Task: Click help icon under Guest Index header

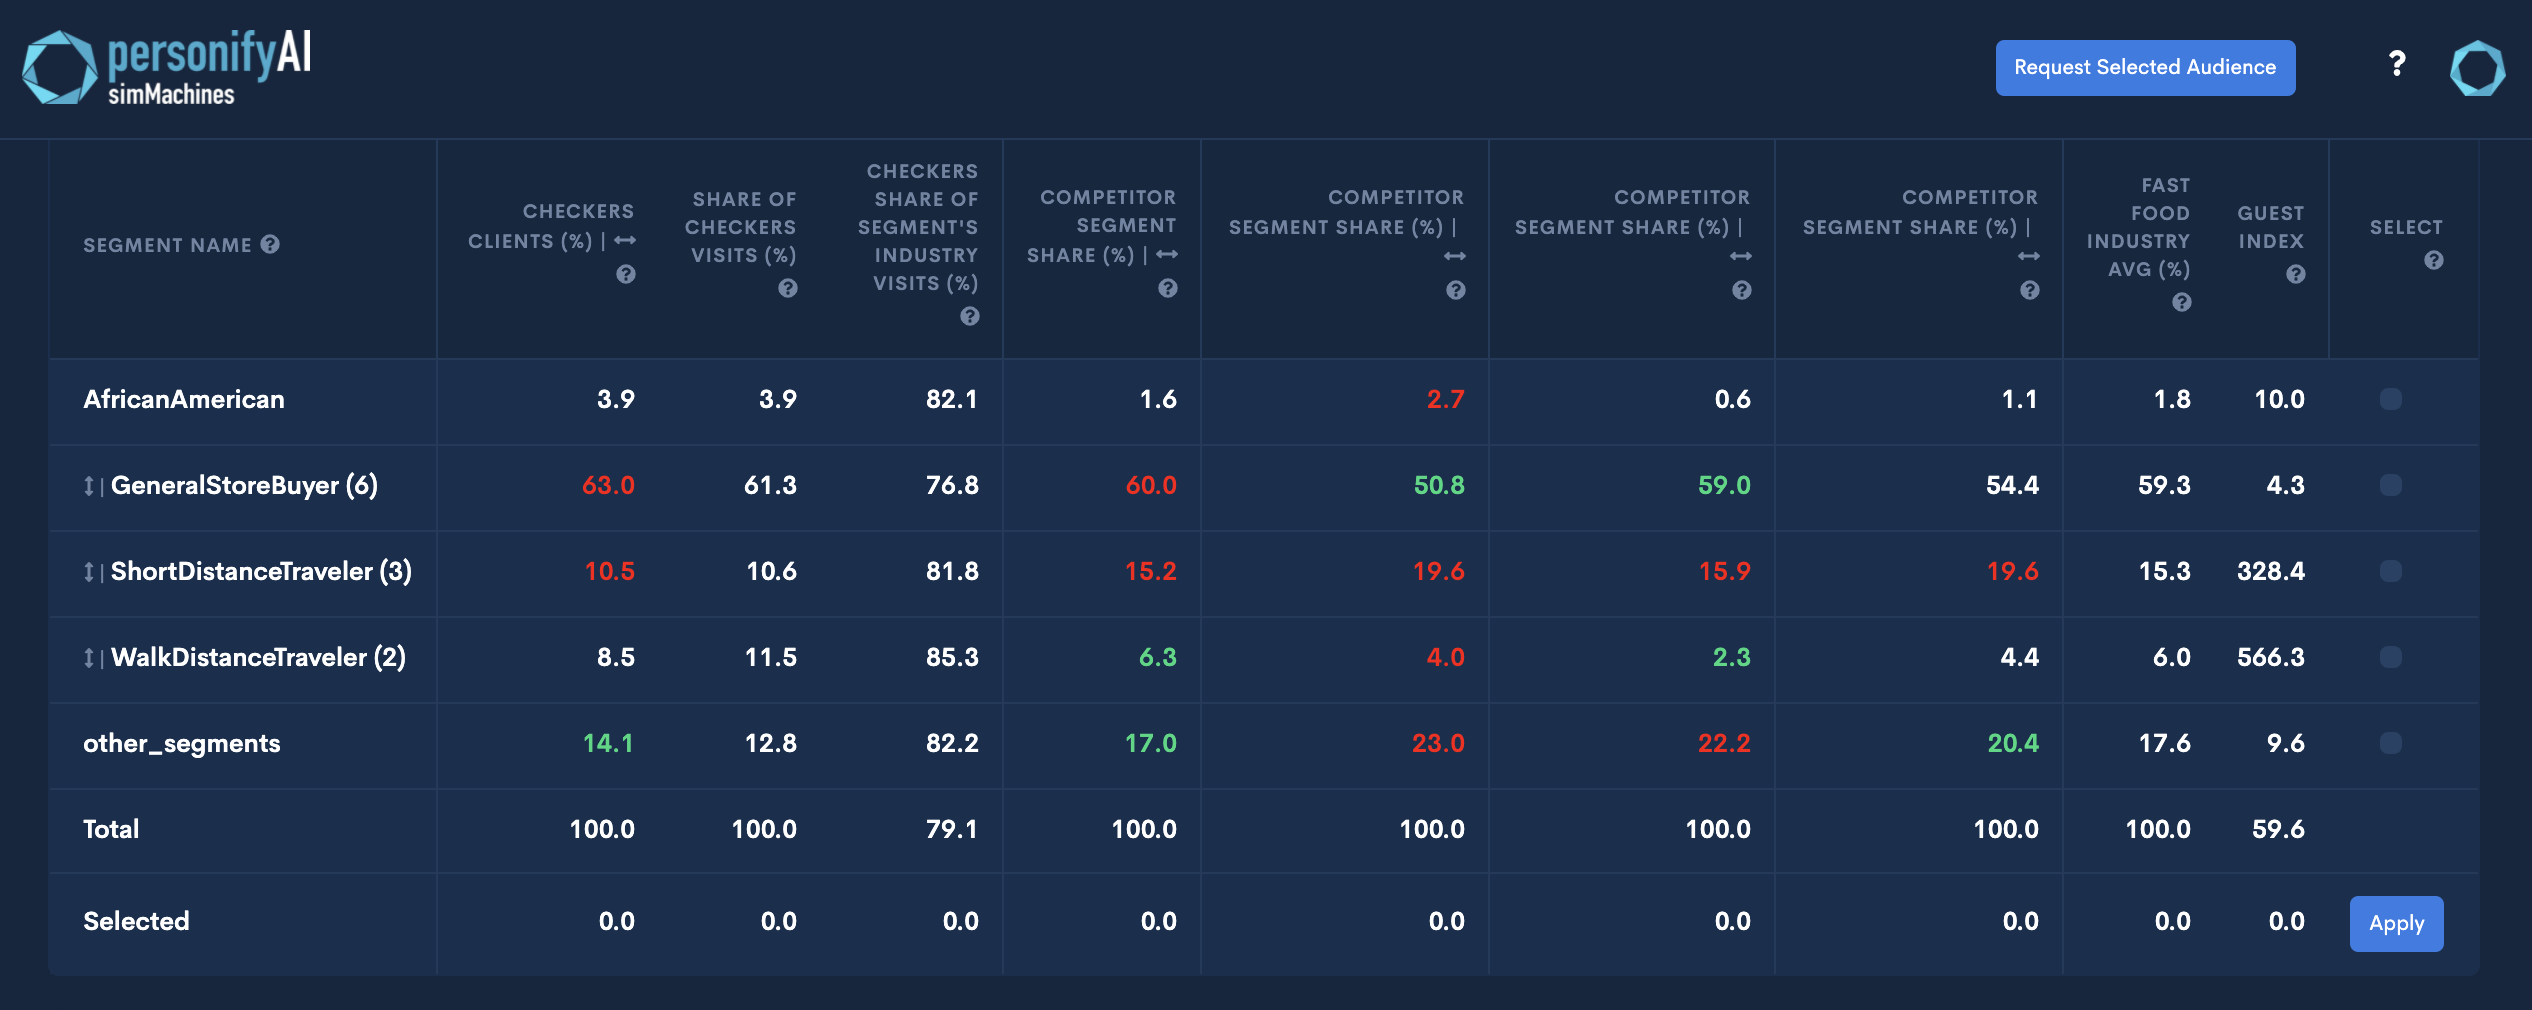Action: [x=2296, y=274]
